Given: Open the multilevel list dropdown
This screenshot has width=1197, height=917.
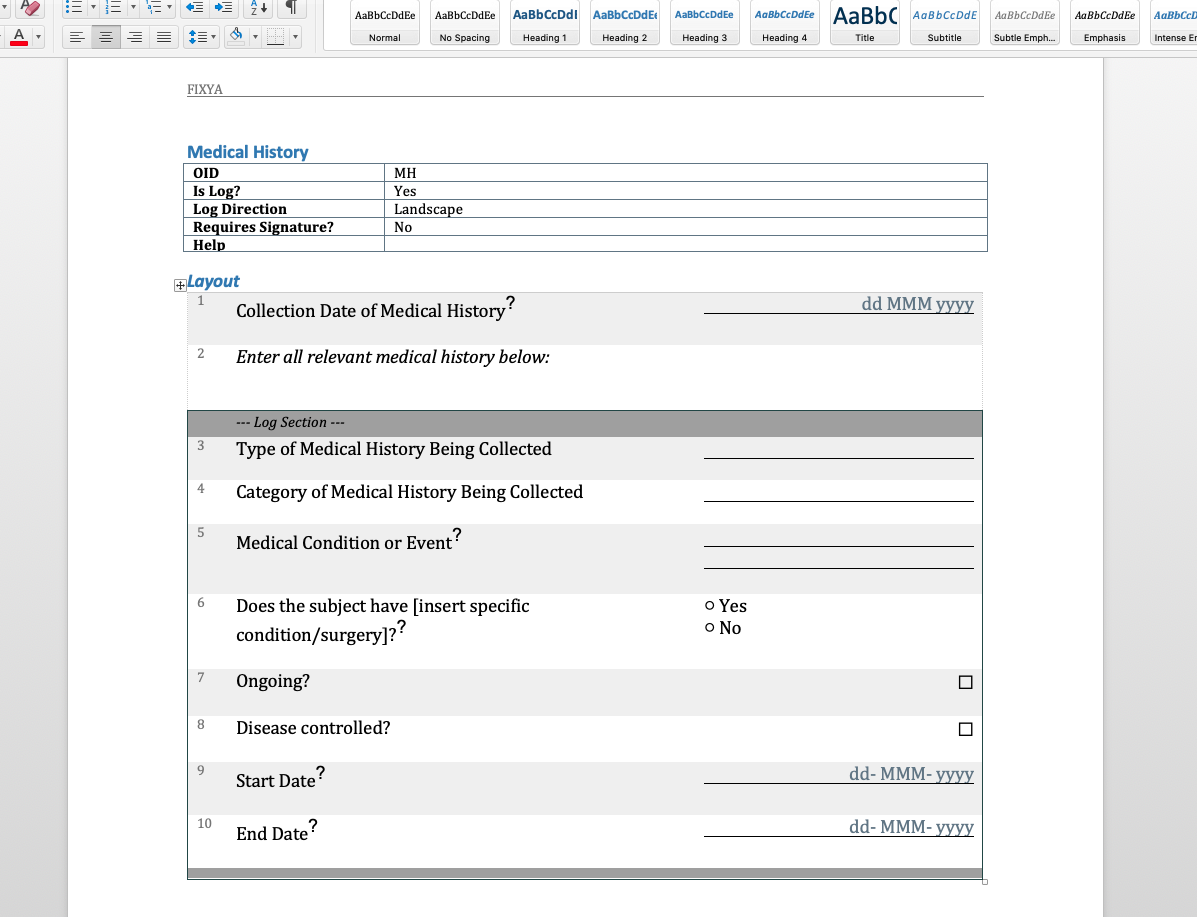Looking at the screenshot, I should tap(169, 8).
